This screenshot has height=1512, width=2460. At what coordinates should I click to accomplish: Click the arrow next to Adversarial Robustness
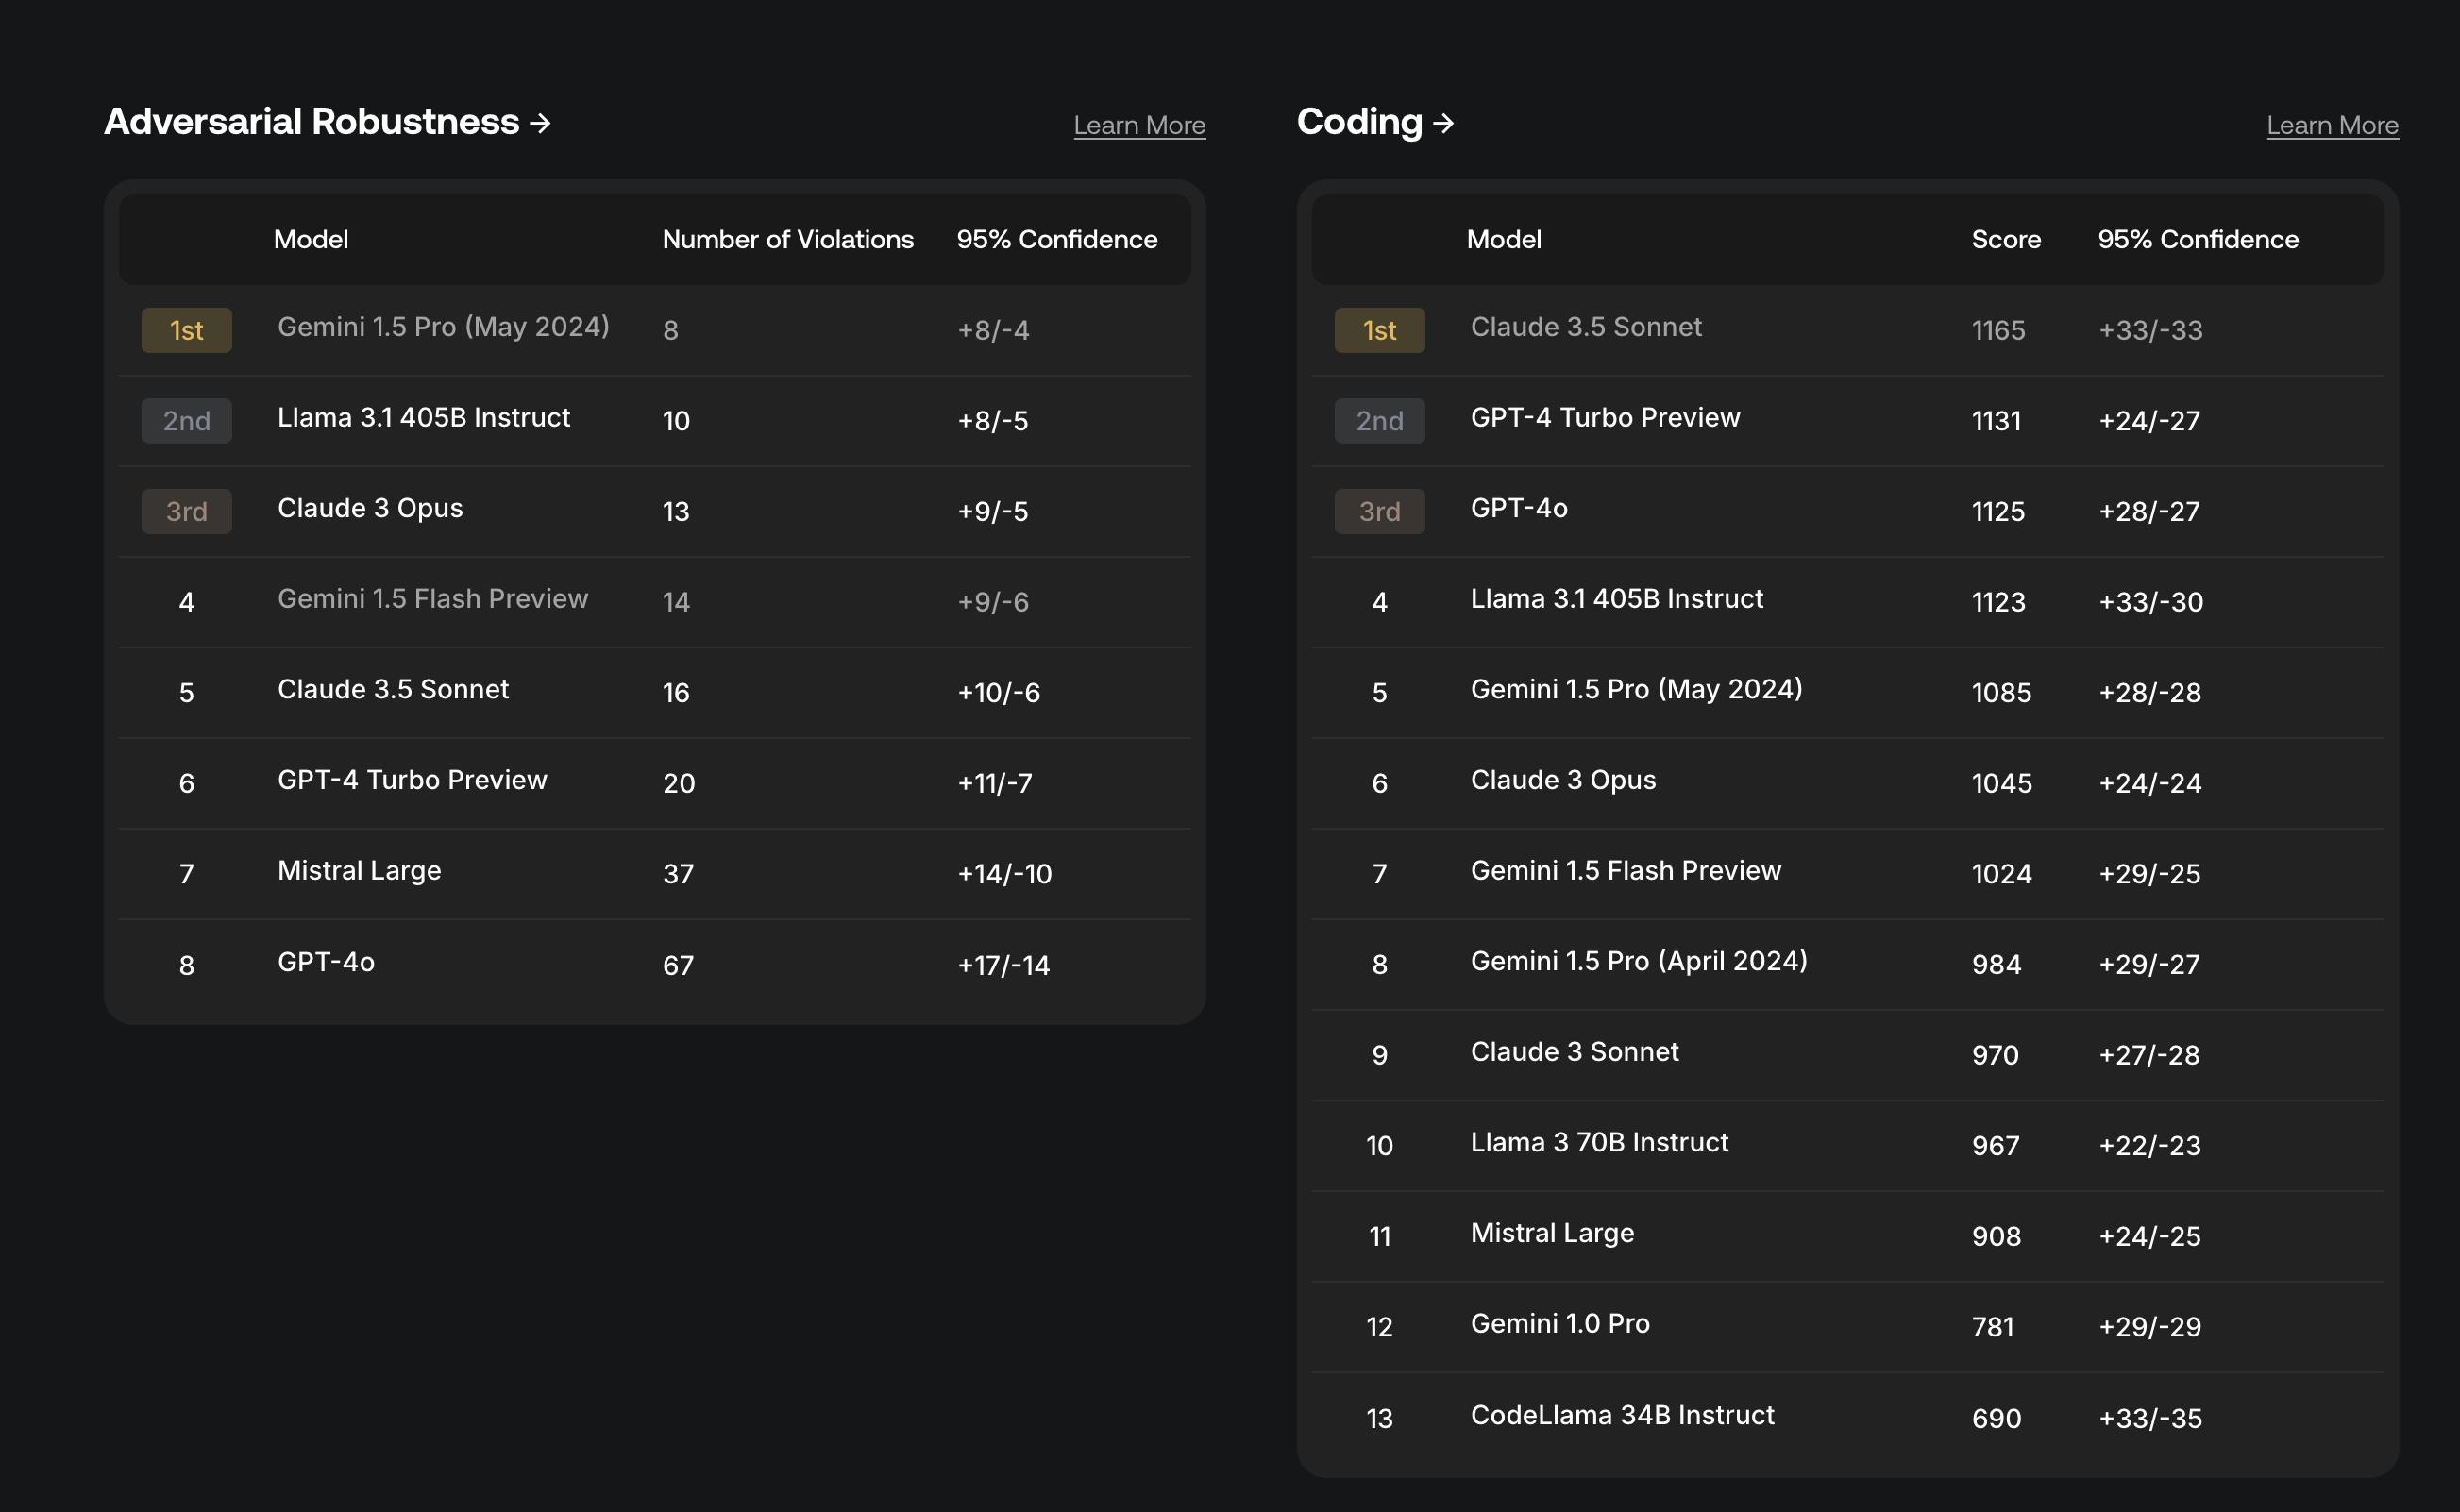[540, 123]
